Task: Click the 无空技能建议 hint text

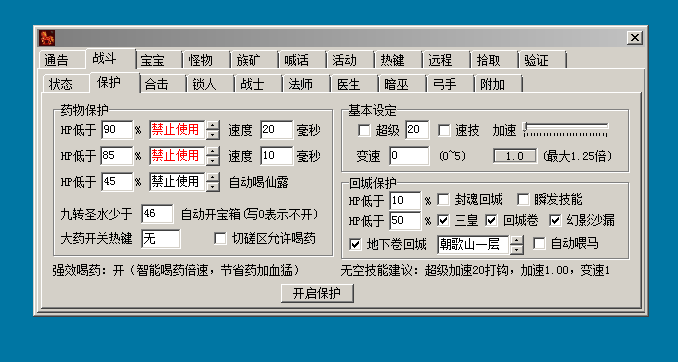Action: (475, 271)
